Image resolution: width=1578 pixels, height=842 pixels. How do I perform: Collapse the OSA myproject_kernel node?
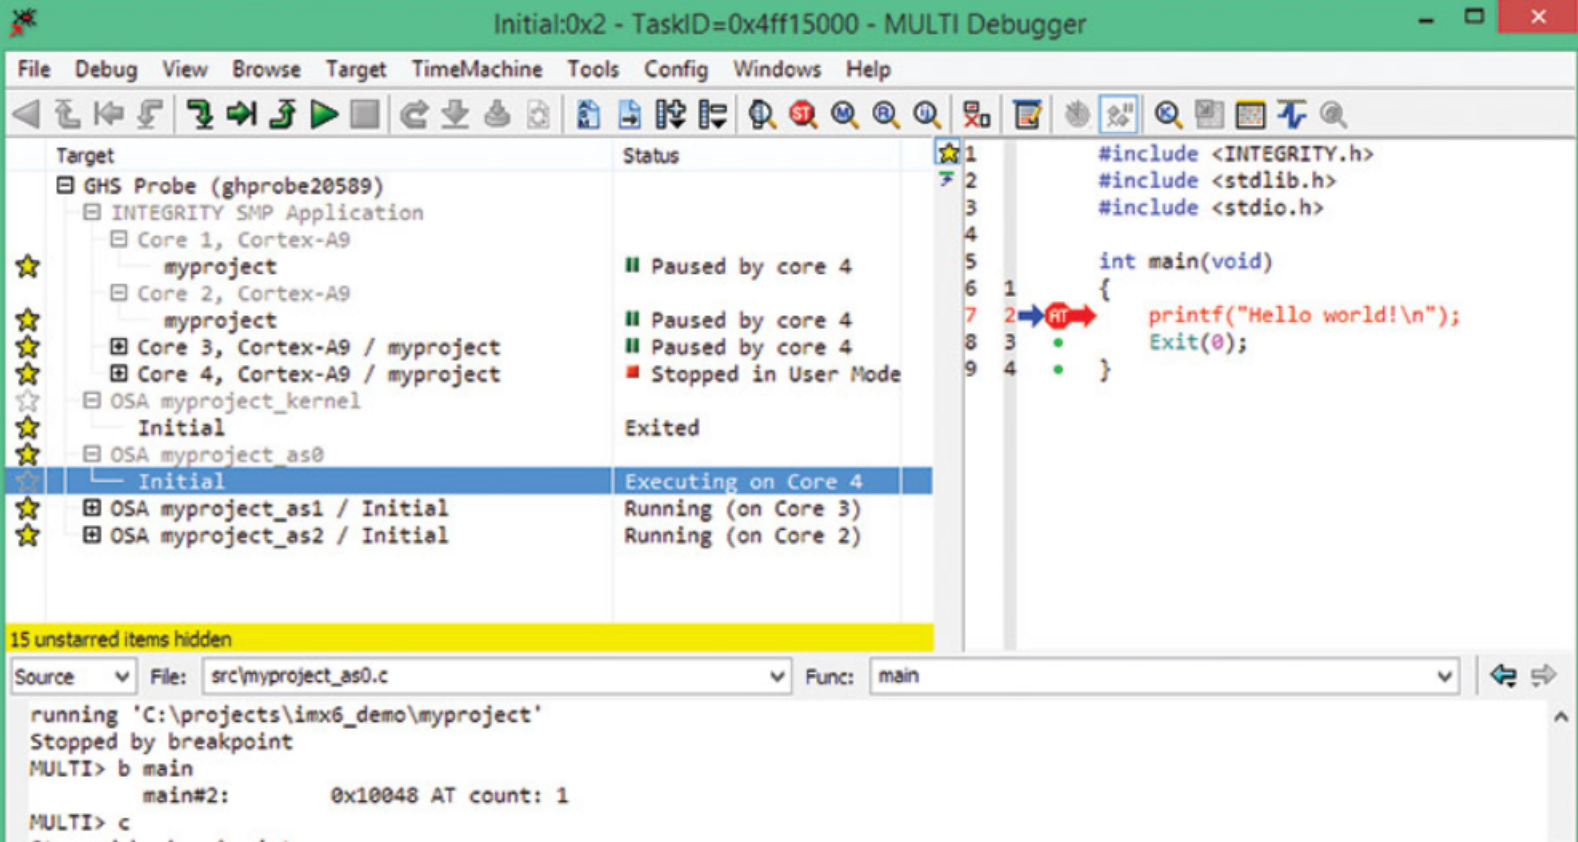[92, 401]
